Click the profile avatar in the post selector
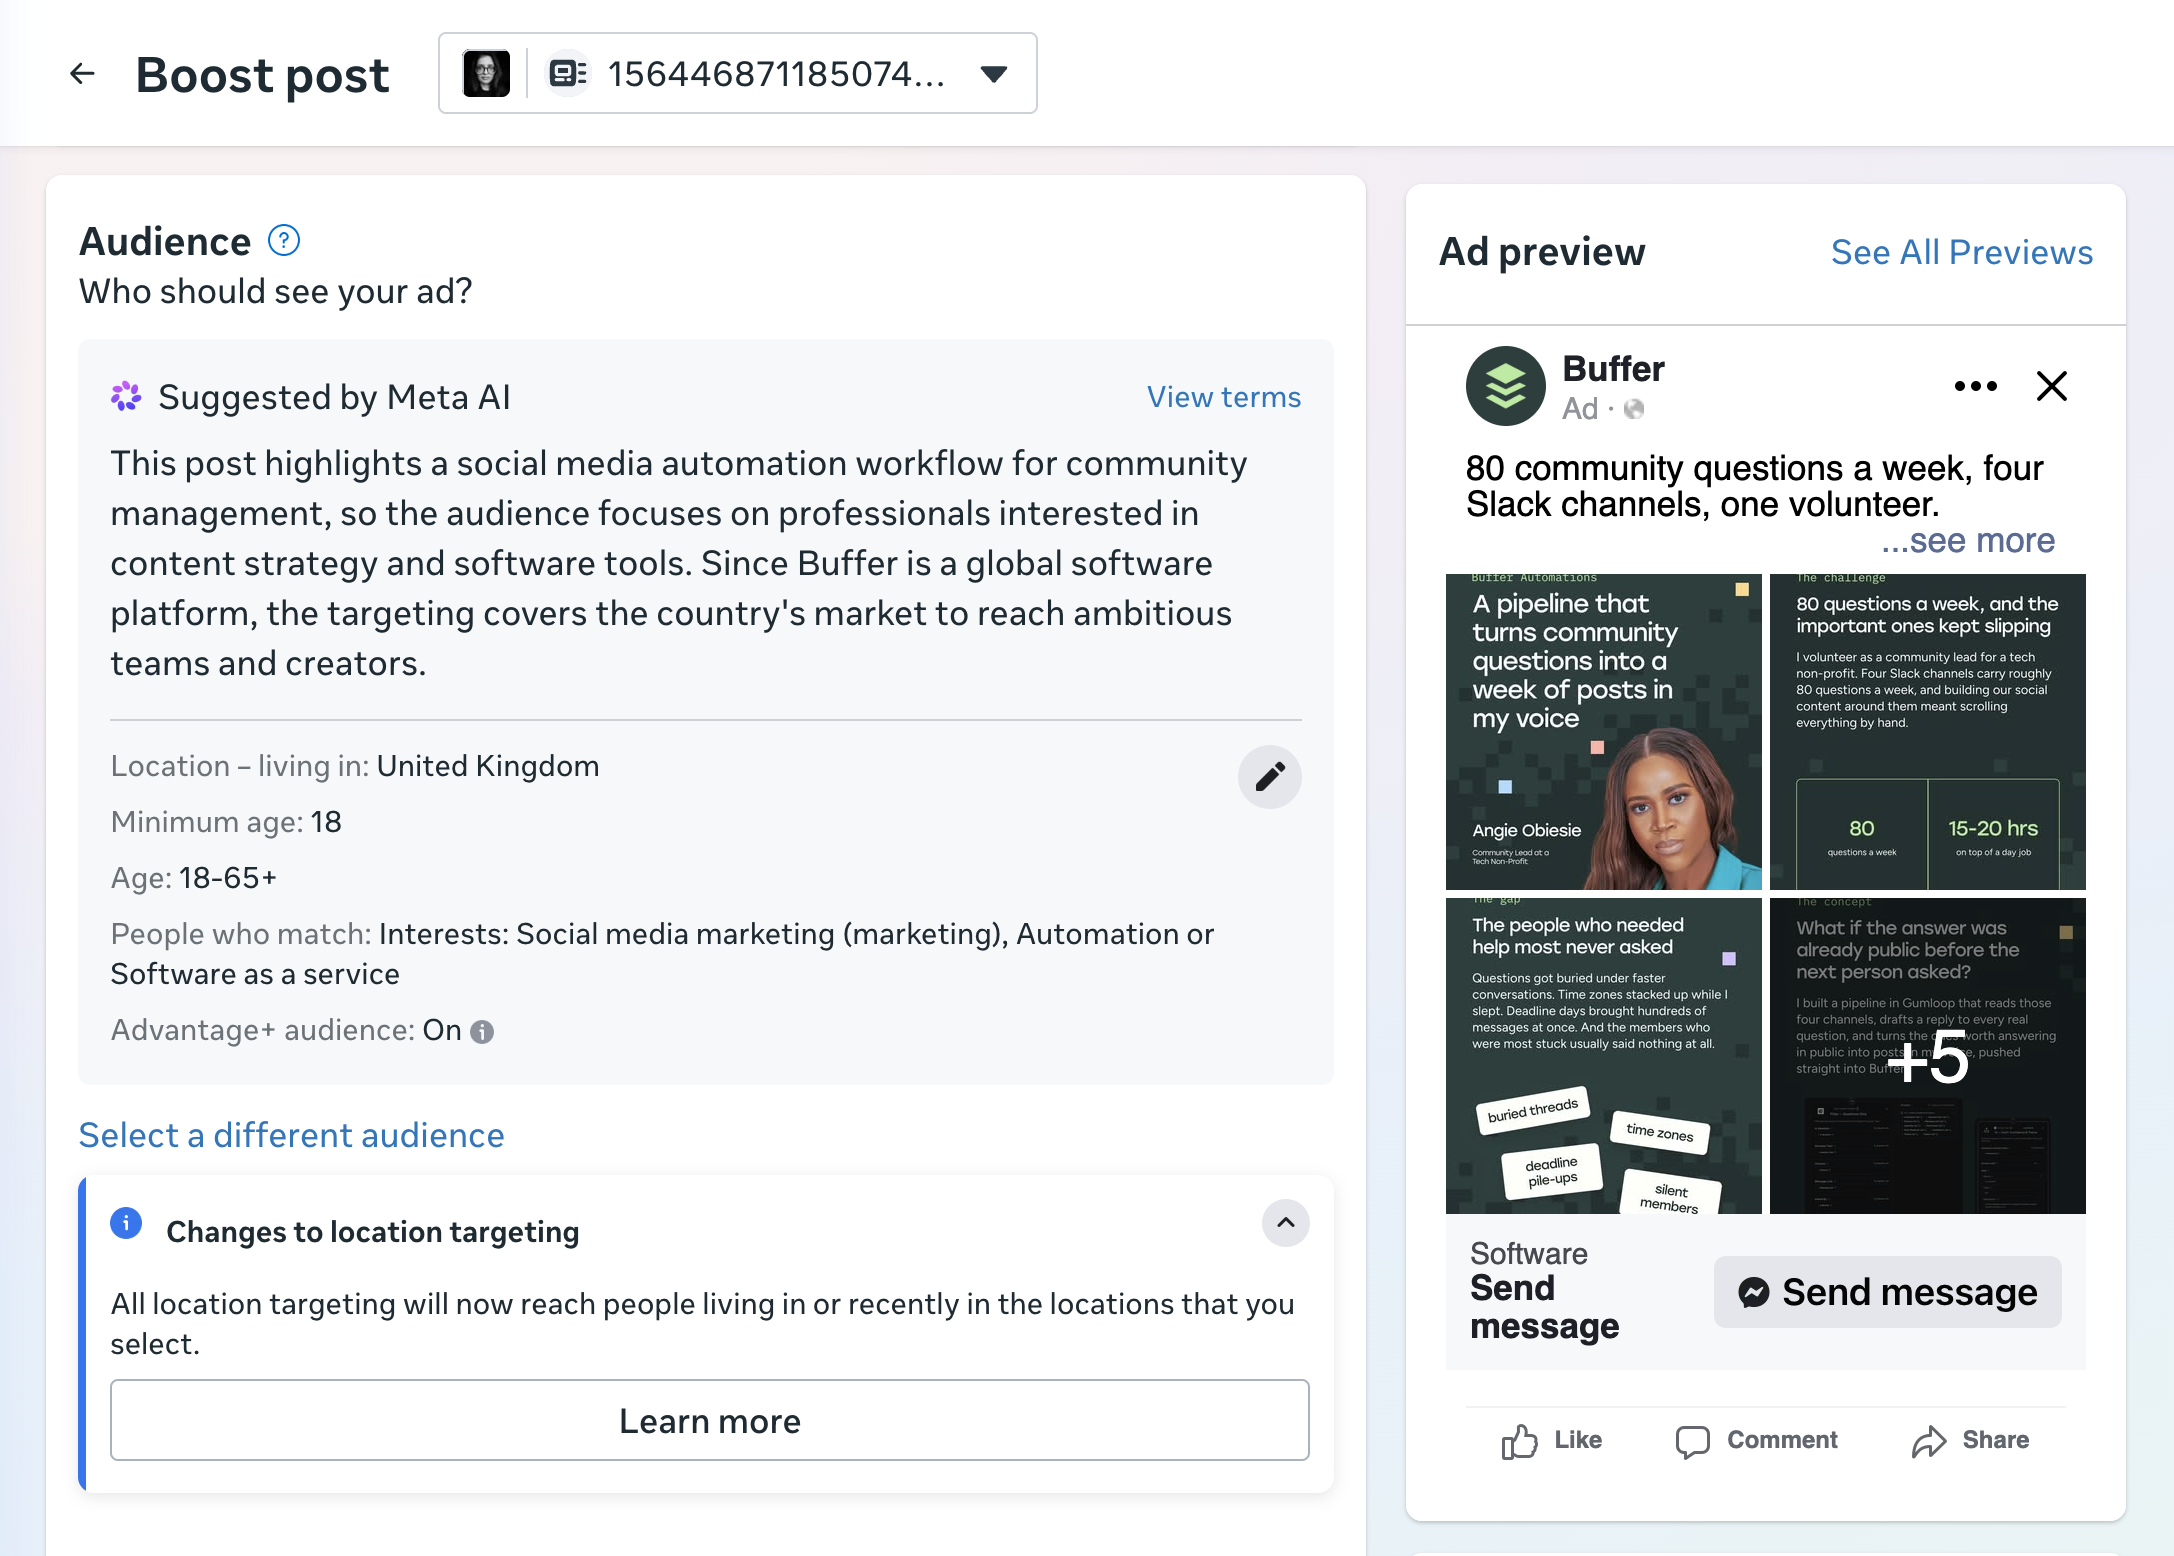This screenshot has width=2174, height=1556. [x=487, y=73]
